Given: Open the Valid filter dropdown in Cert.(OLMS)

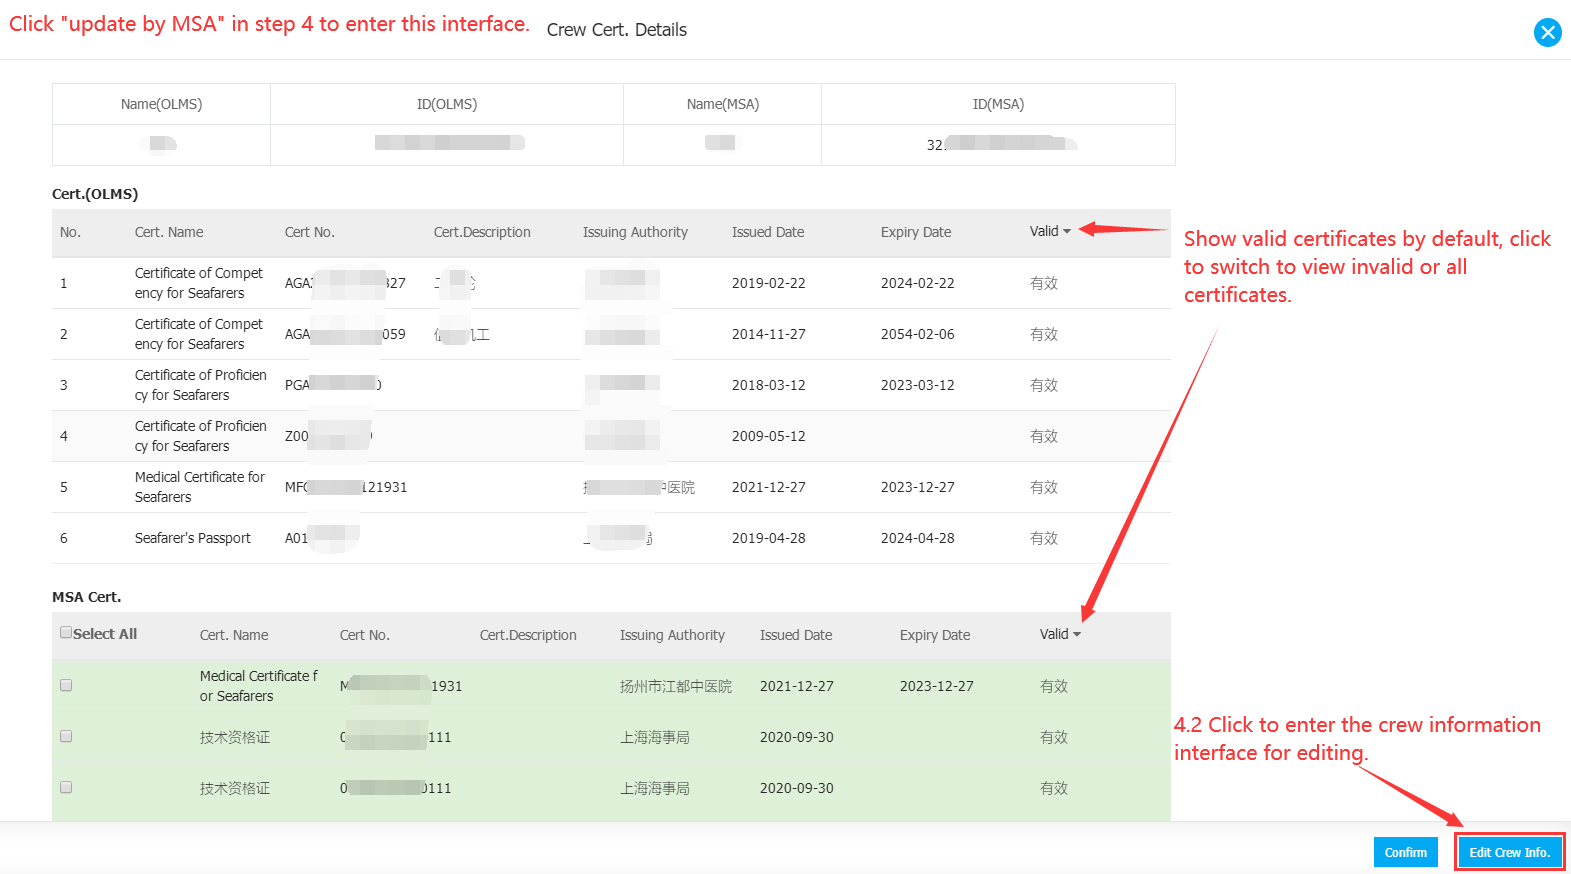Looking at the screenshot, I should point(1050,231).
